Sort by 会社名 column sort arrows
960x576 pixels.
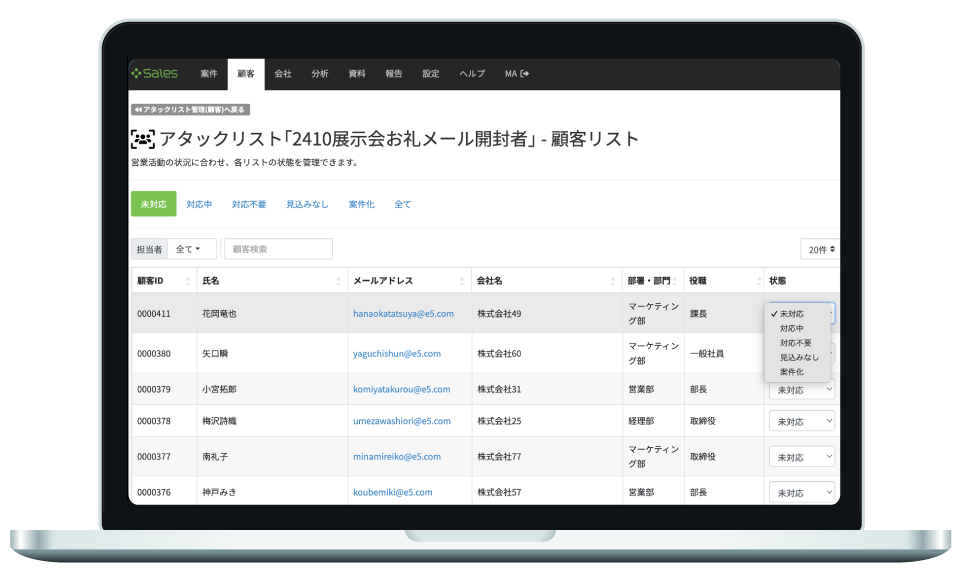click(x=612, y=281)
